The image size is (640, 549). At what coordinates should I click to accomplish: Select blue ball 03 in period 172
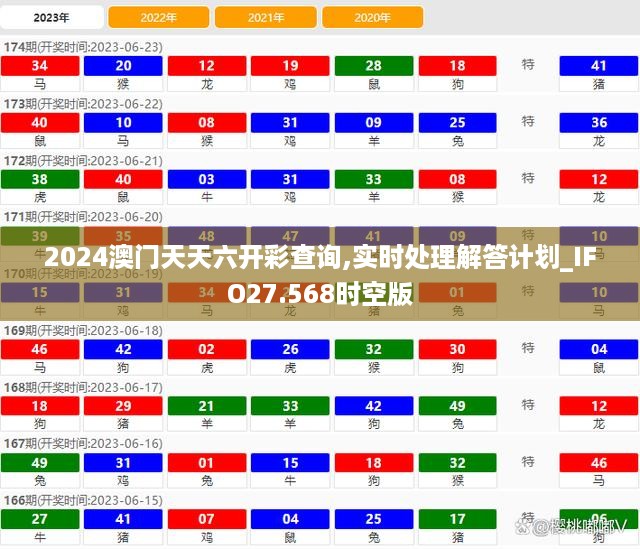[x=207, y=179]
